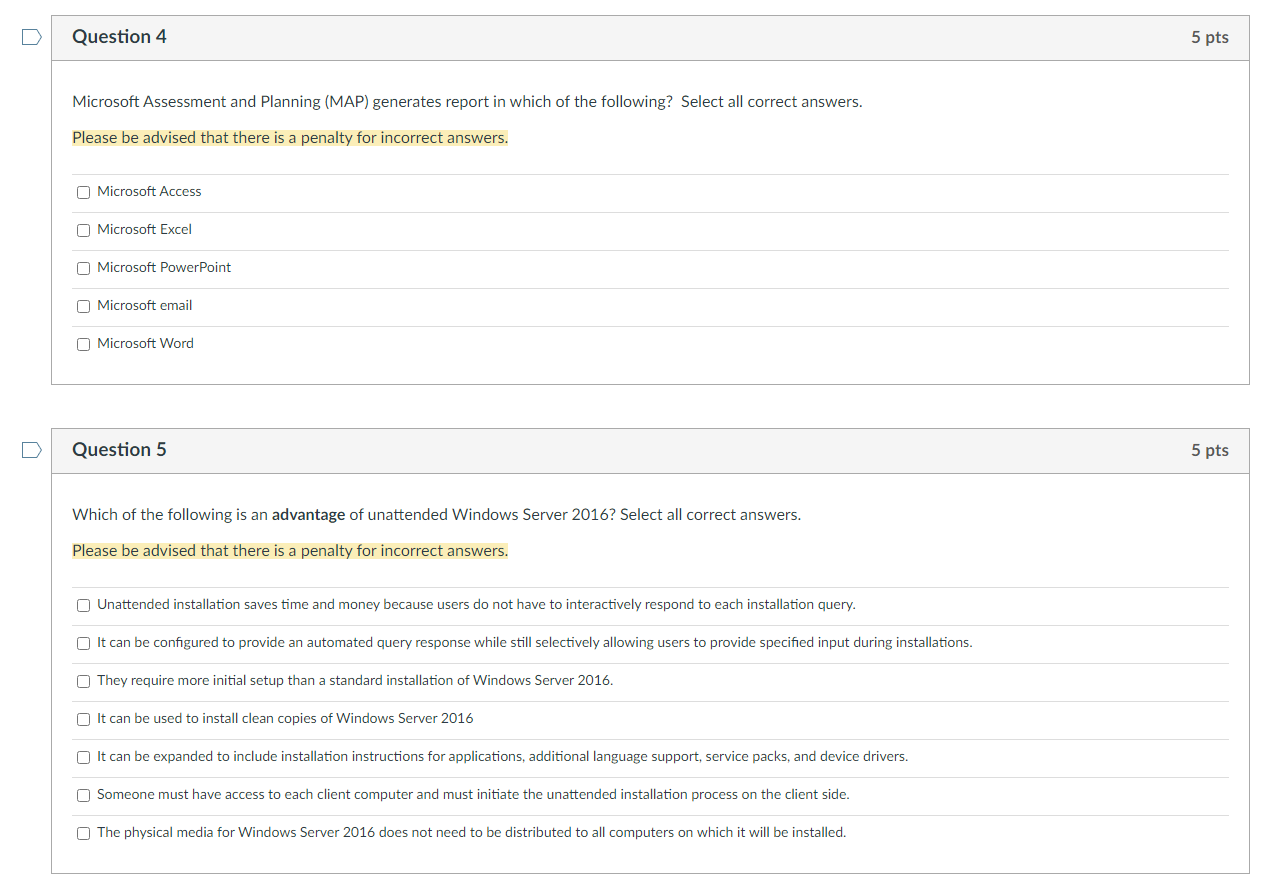Flag Question 5 with the bookmark icon
This screenshot has width=1278, height=895.
(32, 450)
